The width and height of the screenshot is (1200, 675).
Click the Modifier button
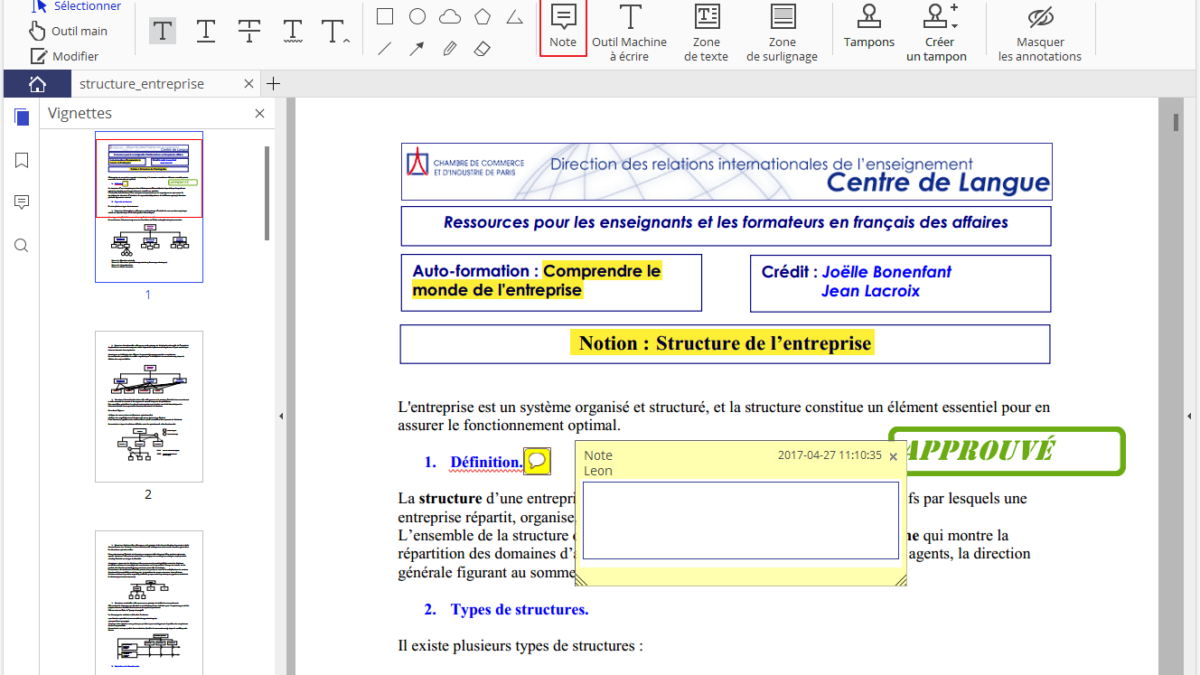click(x=65, y=56)
